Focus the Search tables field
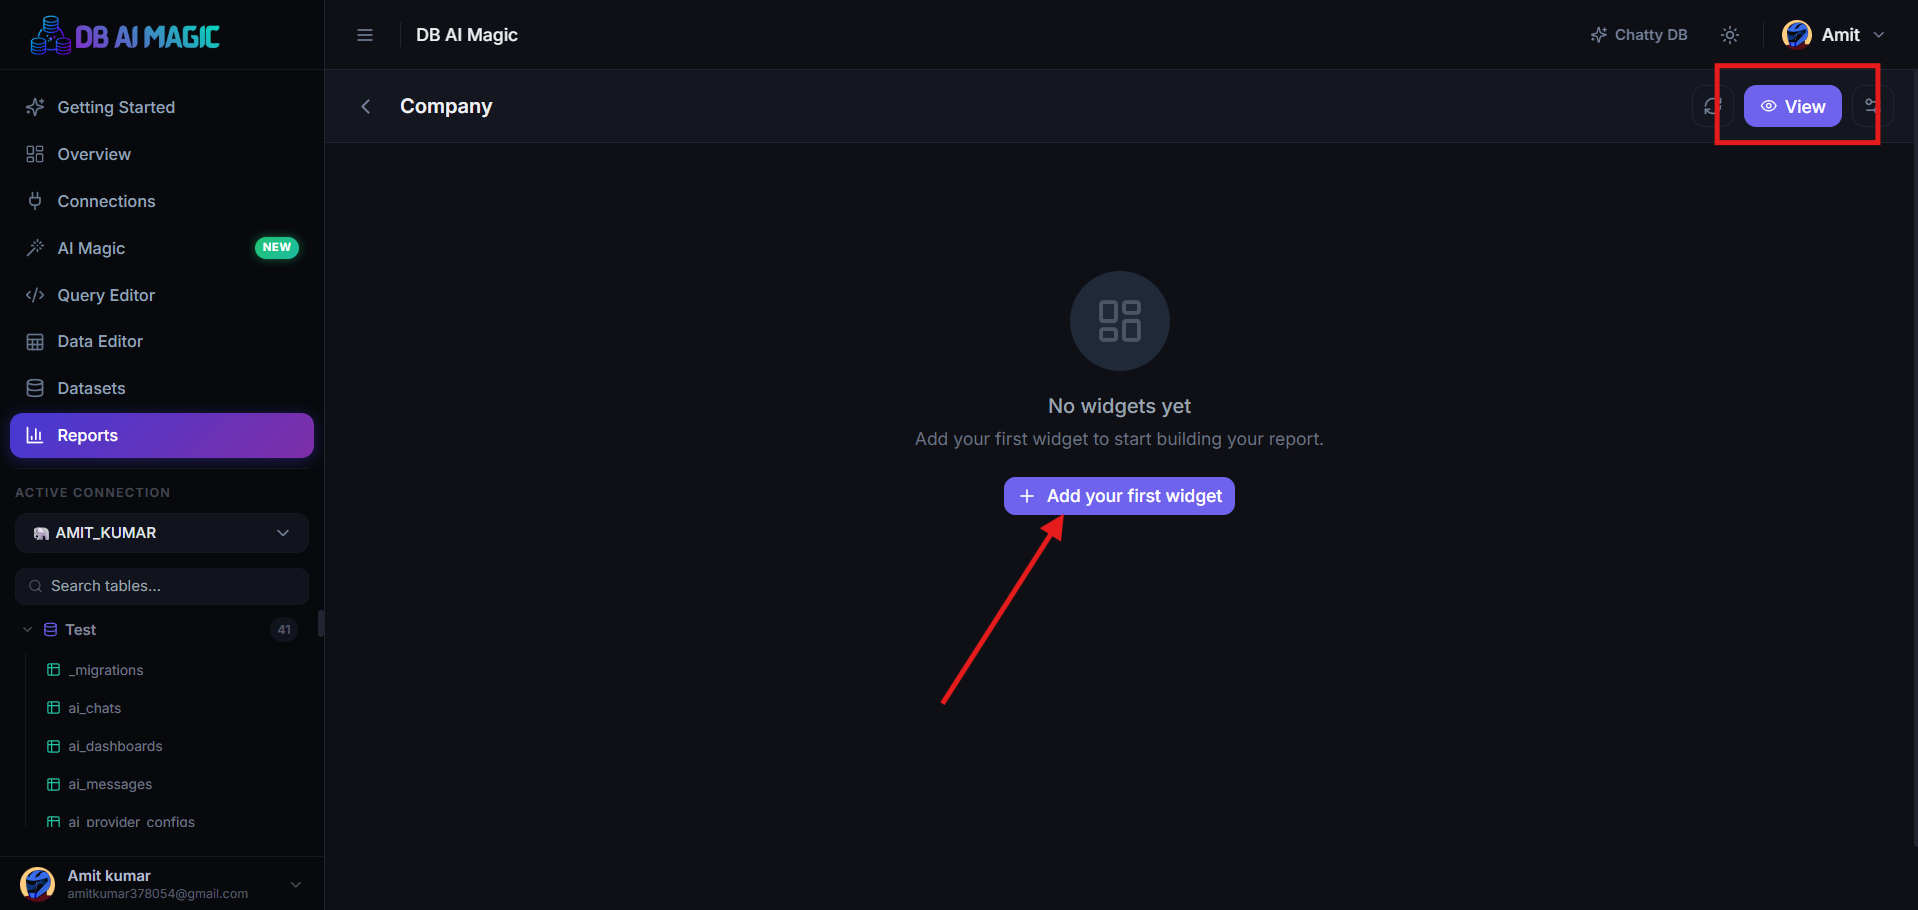The height and width of the screenshot is (910, 1918). tap(162, 586)
